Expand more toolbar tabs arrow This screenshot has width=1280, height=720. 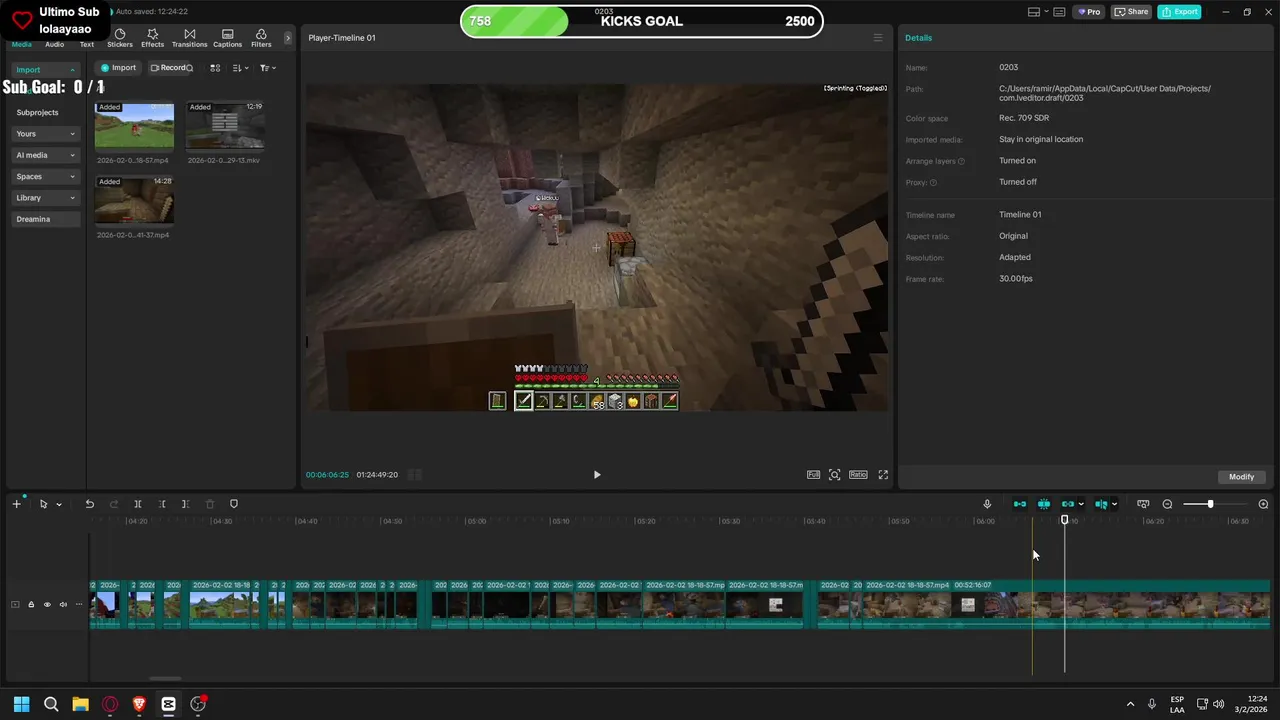point(288,38)
